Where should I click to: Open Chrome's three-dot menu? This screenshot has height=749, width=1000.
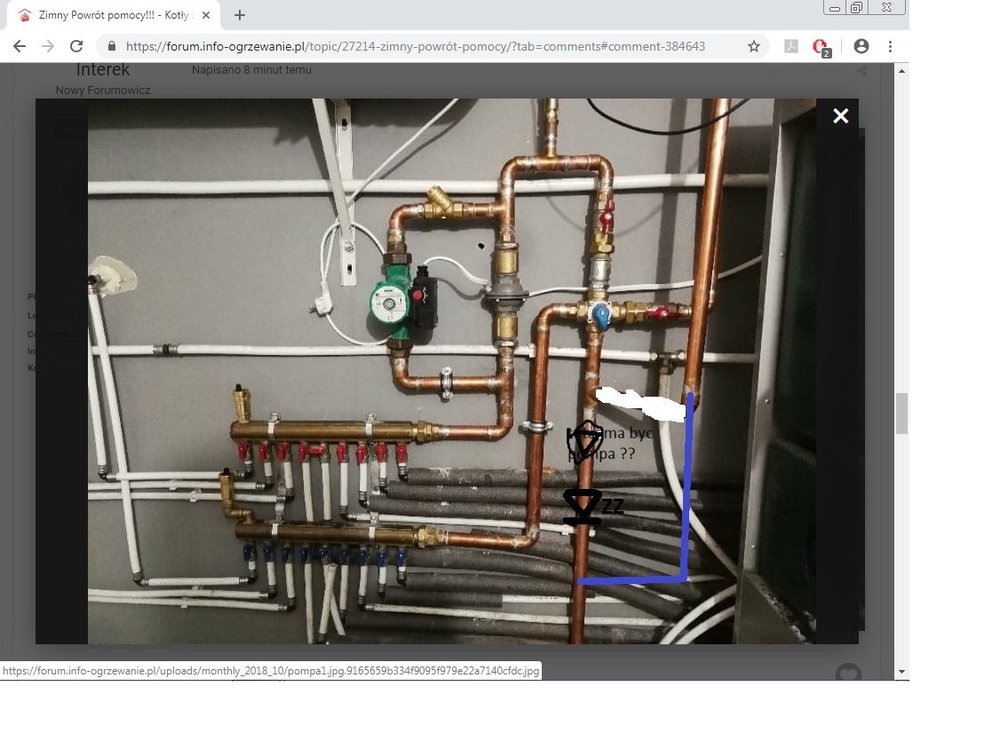point(890,46)
